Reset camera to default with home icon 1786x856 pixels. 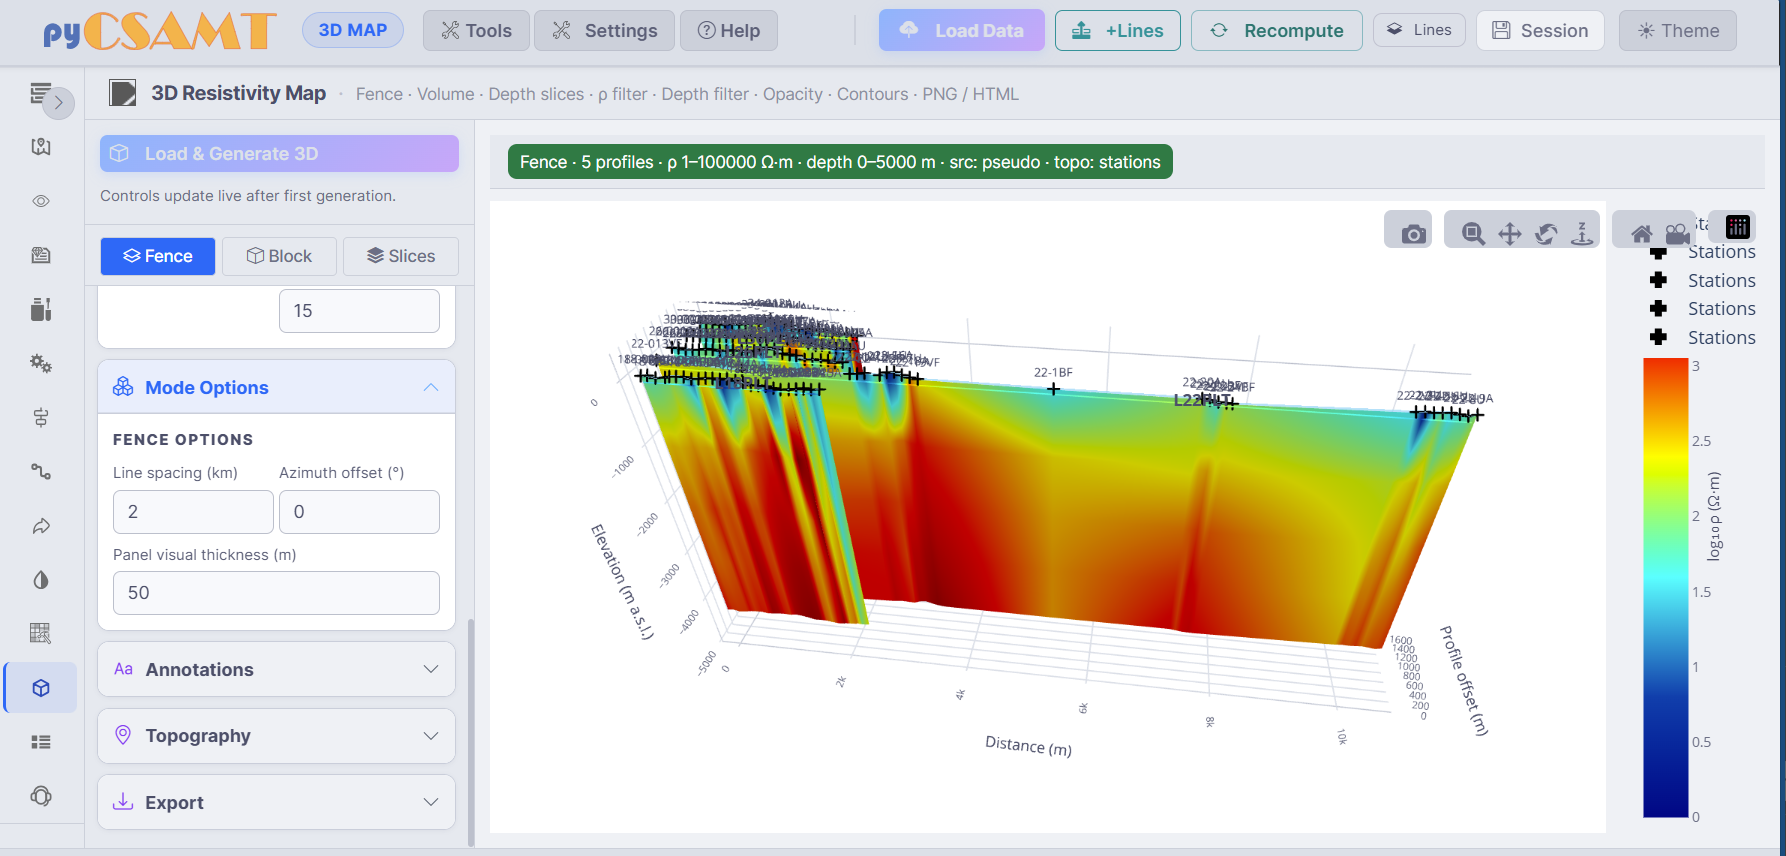point(1641,234)
